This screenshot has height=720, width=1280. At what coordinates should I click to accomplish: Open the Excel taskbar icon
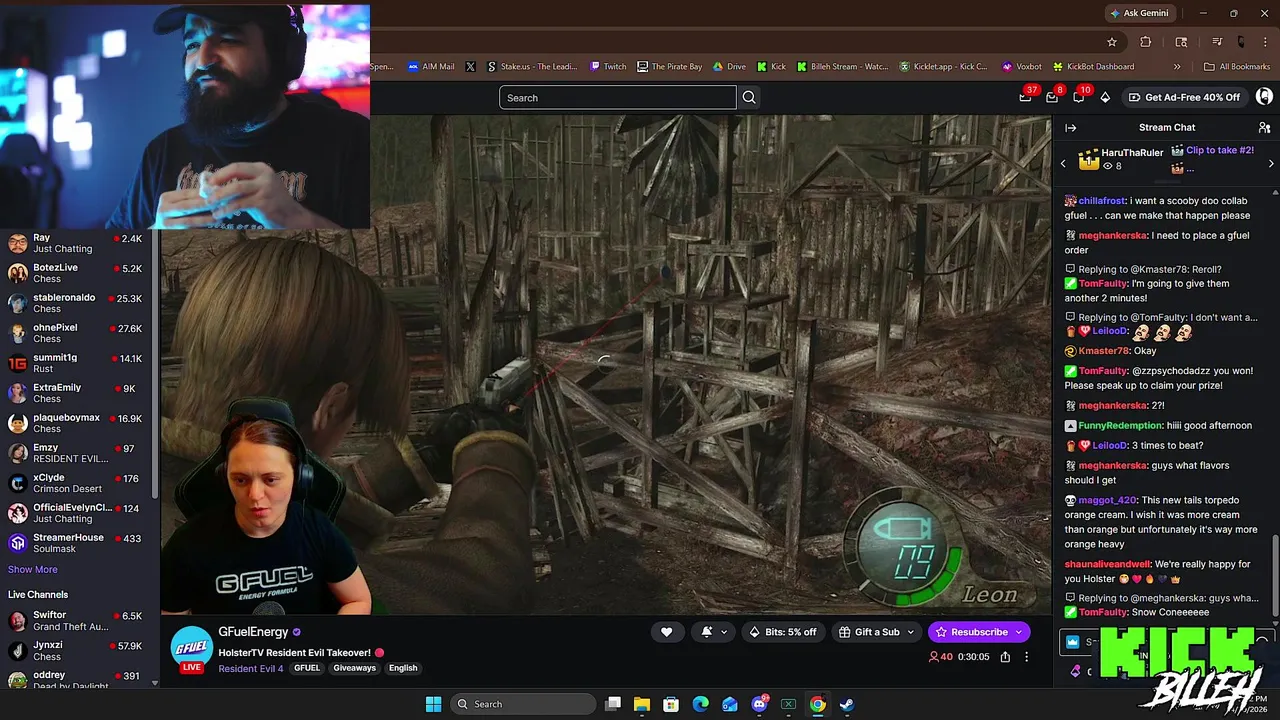click(788, 704)
